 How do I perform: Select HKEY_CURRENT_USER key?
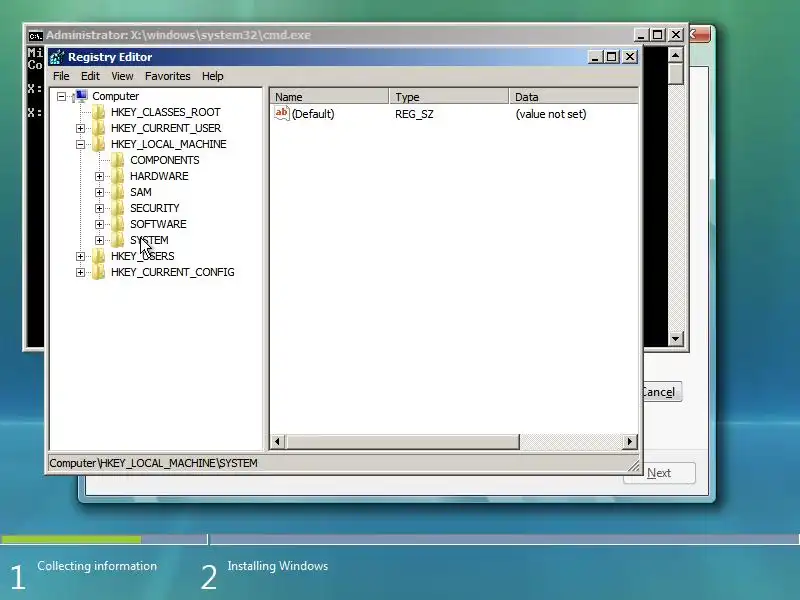[166, 128]
